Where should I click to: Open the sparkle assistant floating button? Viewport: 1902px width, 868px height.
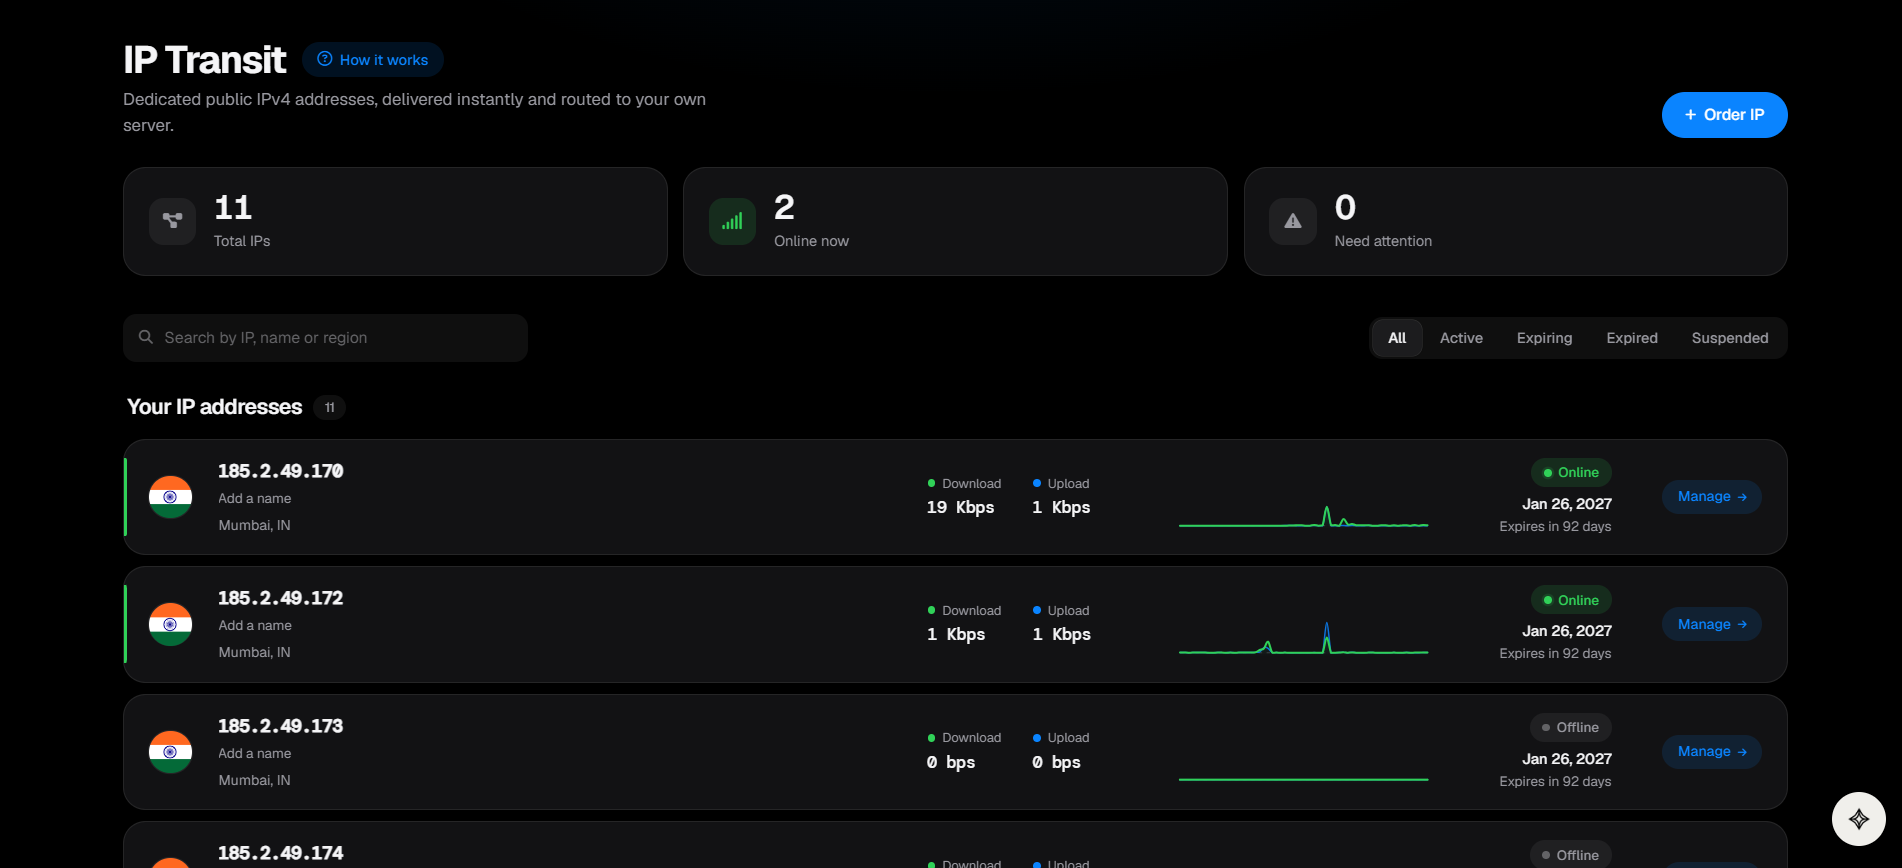(1858, 819)
